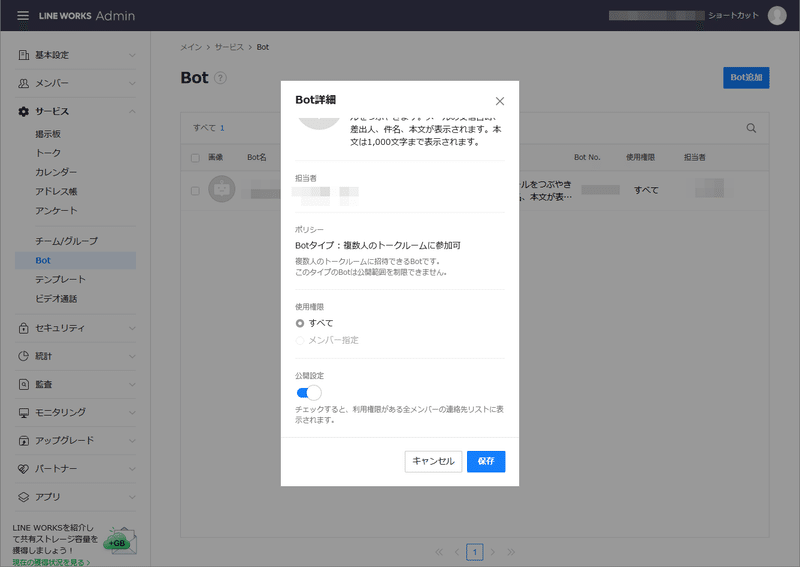Image resolution: width=800 pixels, height=567 pixels.
Task: Click the LINE WORKS Admin logo
Action: click(x=87, y=16)
